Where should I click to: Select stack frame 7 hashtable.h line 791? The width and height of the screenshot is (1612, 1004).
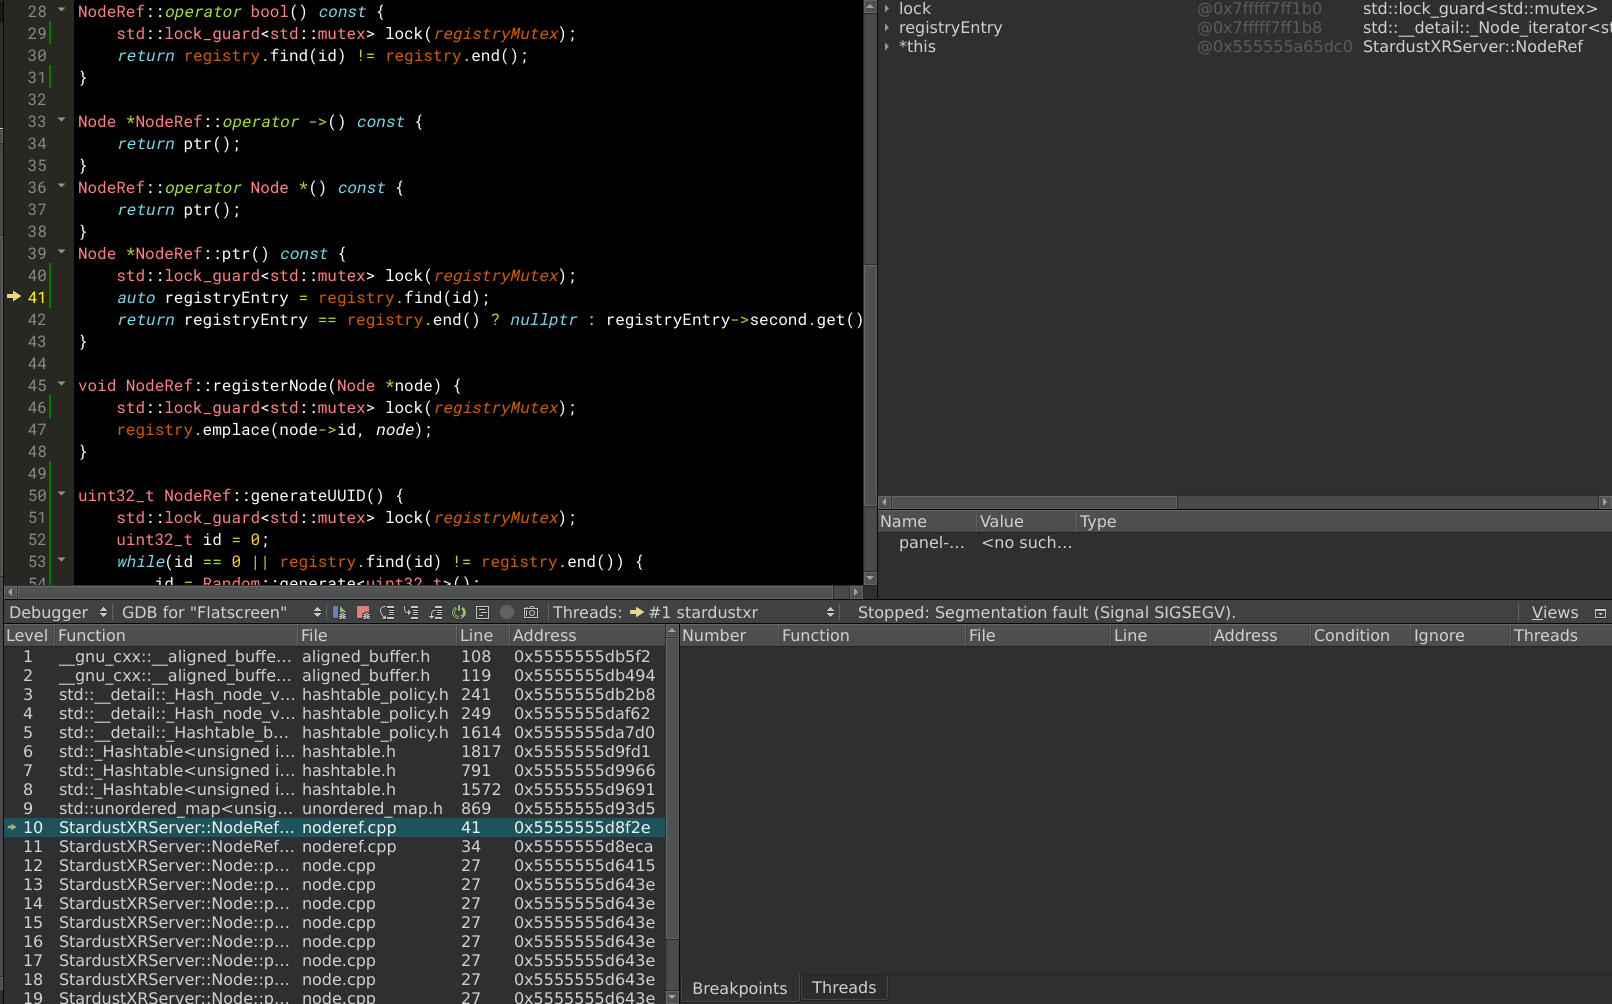click(x=334, y=770)
